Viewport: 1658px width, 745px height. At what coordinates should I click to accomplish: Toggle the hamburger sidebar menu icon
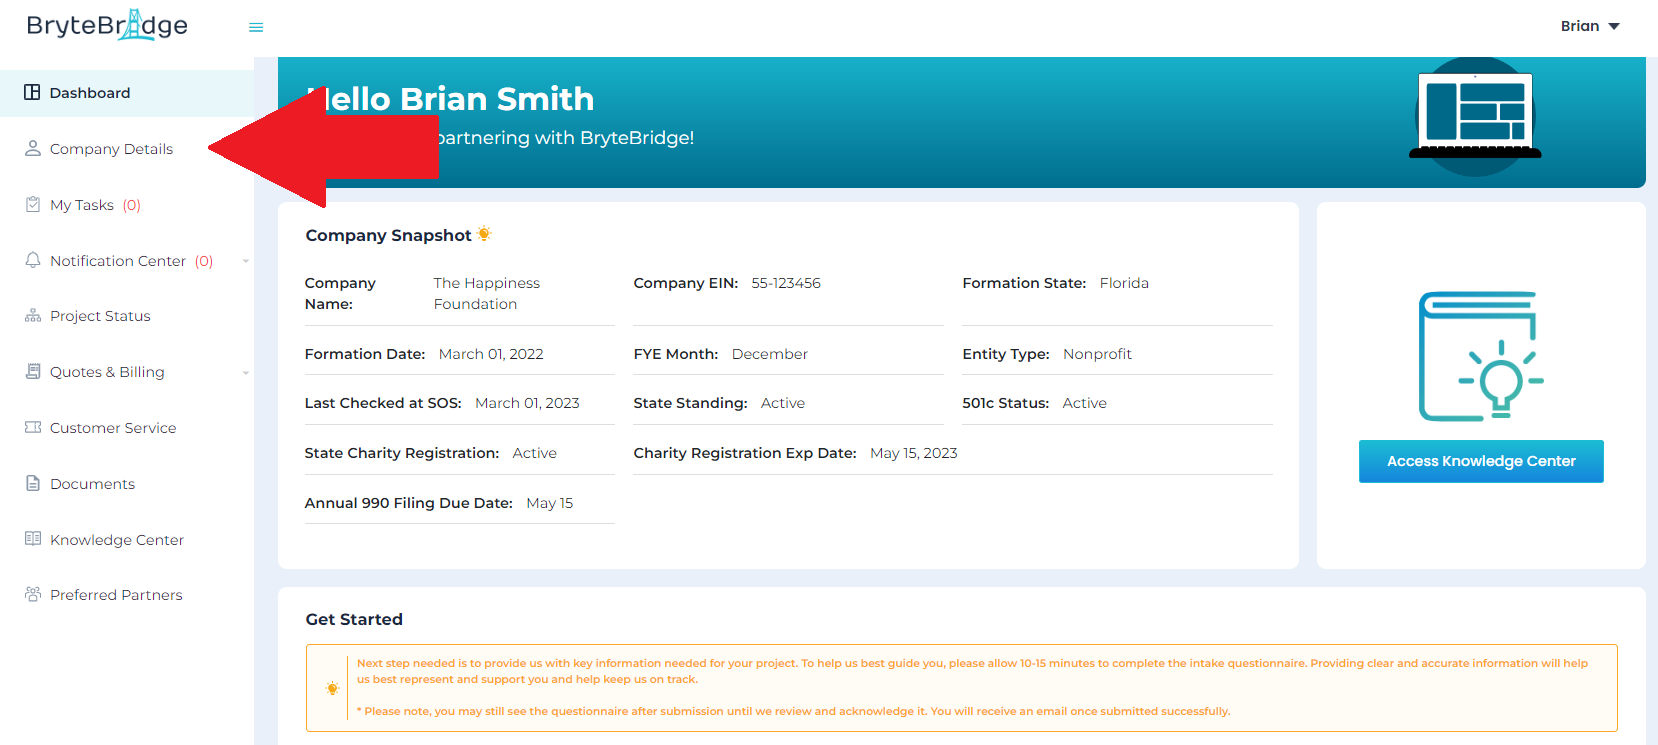(256, 27)
